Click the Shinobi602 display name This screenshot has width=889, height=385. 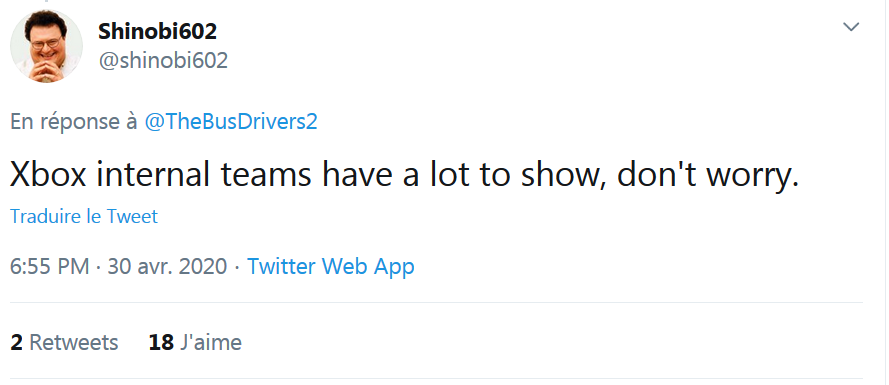(158, 31)
